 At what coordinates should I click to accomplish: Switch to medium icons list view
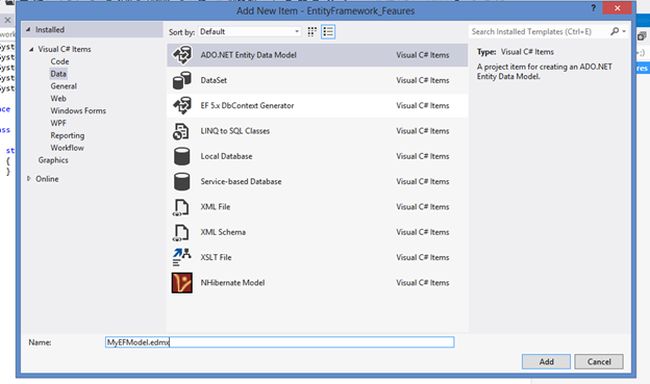pyautogui.click(x=328, y=32)
